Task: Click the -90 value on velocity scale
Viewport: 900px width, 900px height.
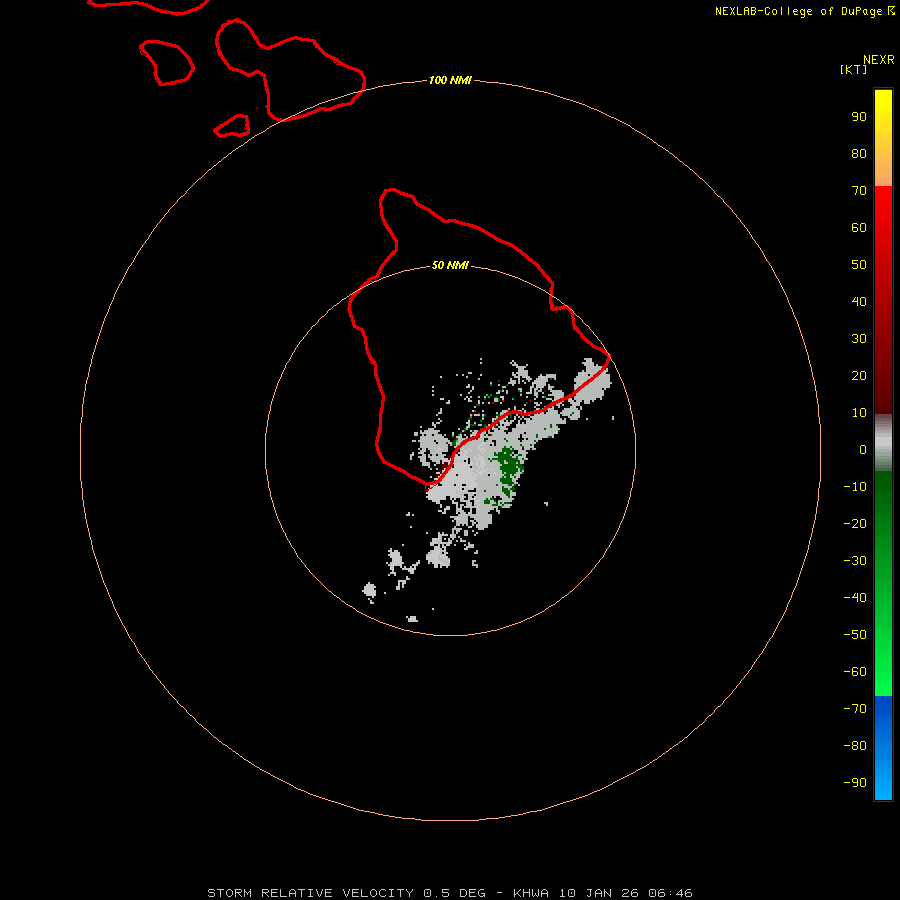Action: (x=855, y=783)
